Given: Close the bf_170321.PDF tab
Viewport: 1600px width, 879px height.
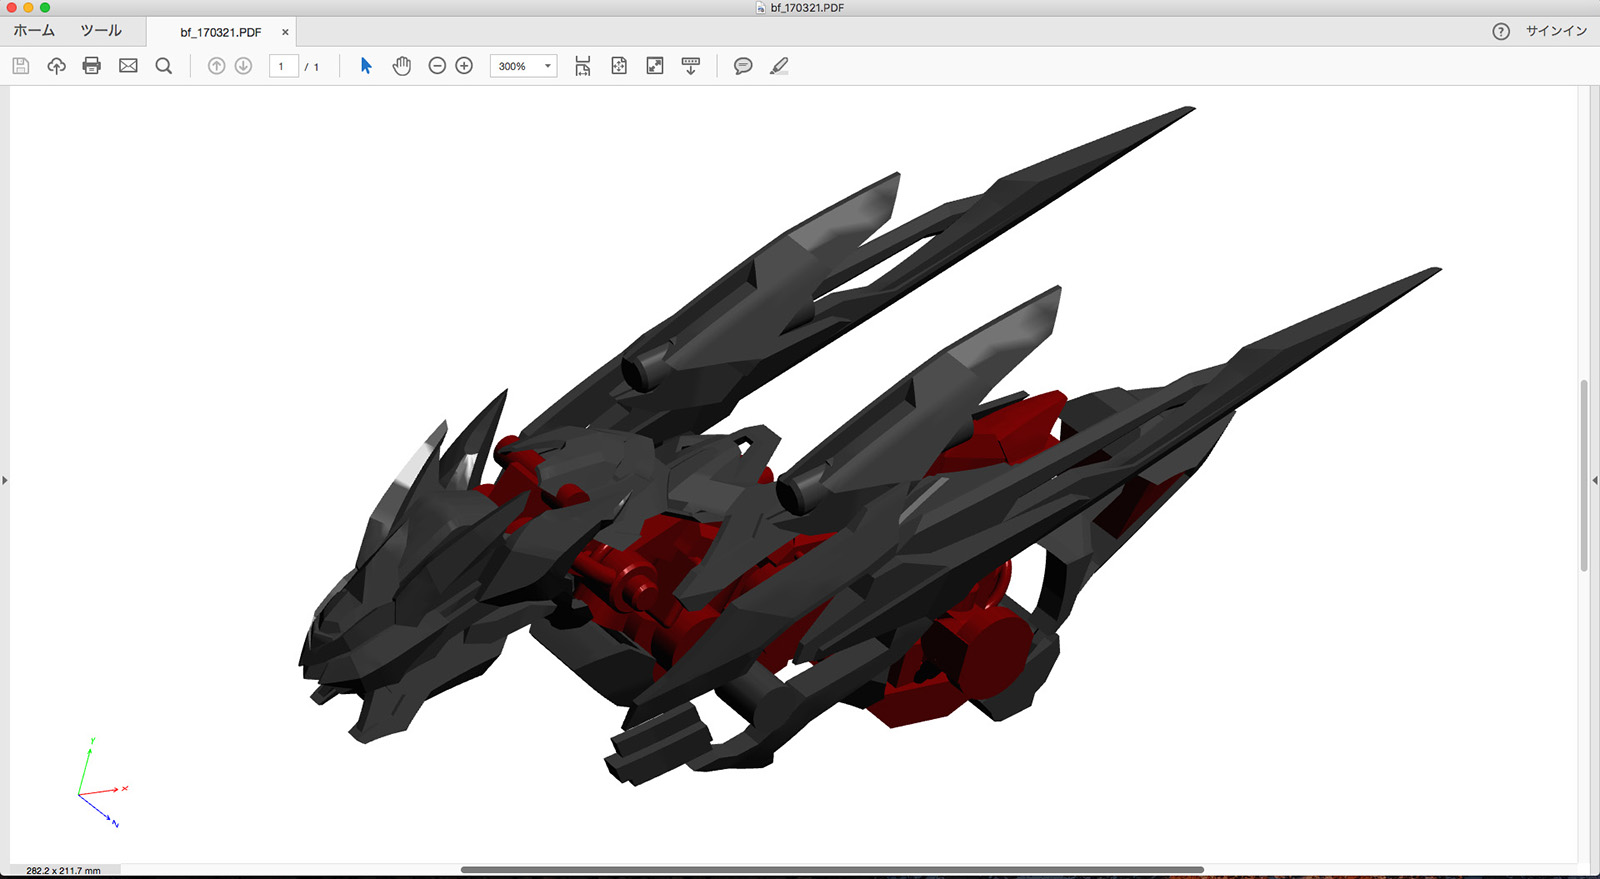Looking at the screenshot, I should coord(285,32).
